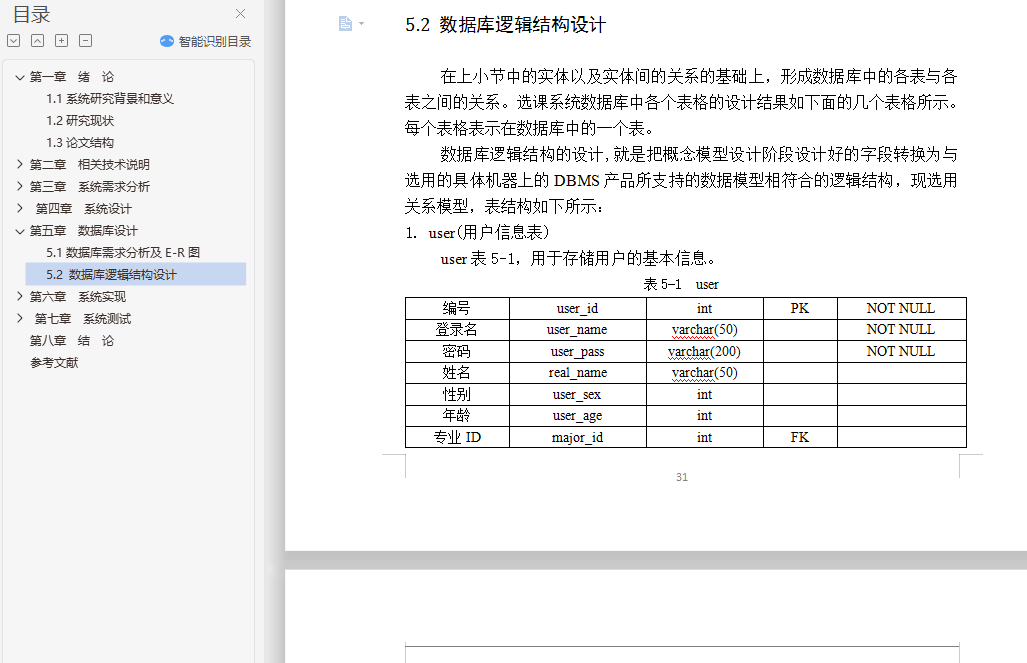Image resolution: width=1027 pixels, height=663 pixels.
Task: Jump to 1.1 系统研究背景和意义
Action: pyautogui.click(x=110, y=99)
